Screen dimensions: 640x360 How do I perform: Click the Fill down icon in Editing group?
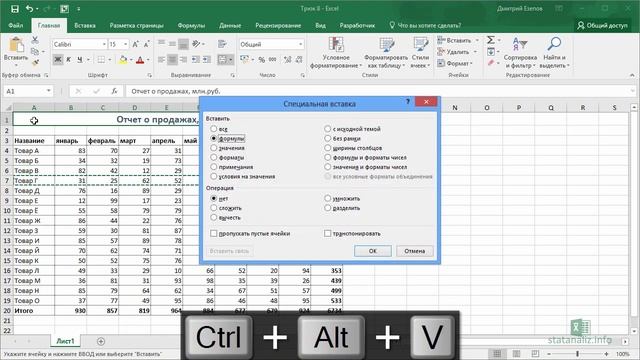coord(491,51)
